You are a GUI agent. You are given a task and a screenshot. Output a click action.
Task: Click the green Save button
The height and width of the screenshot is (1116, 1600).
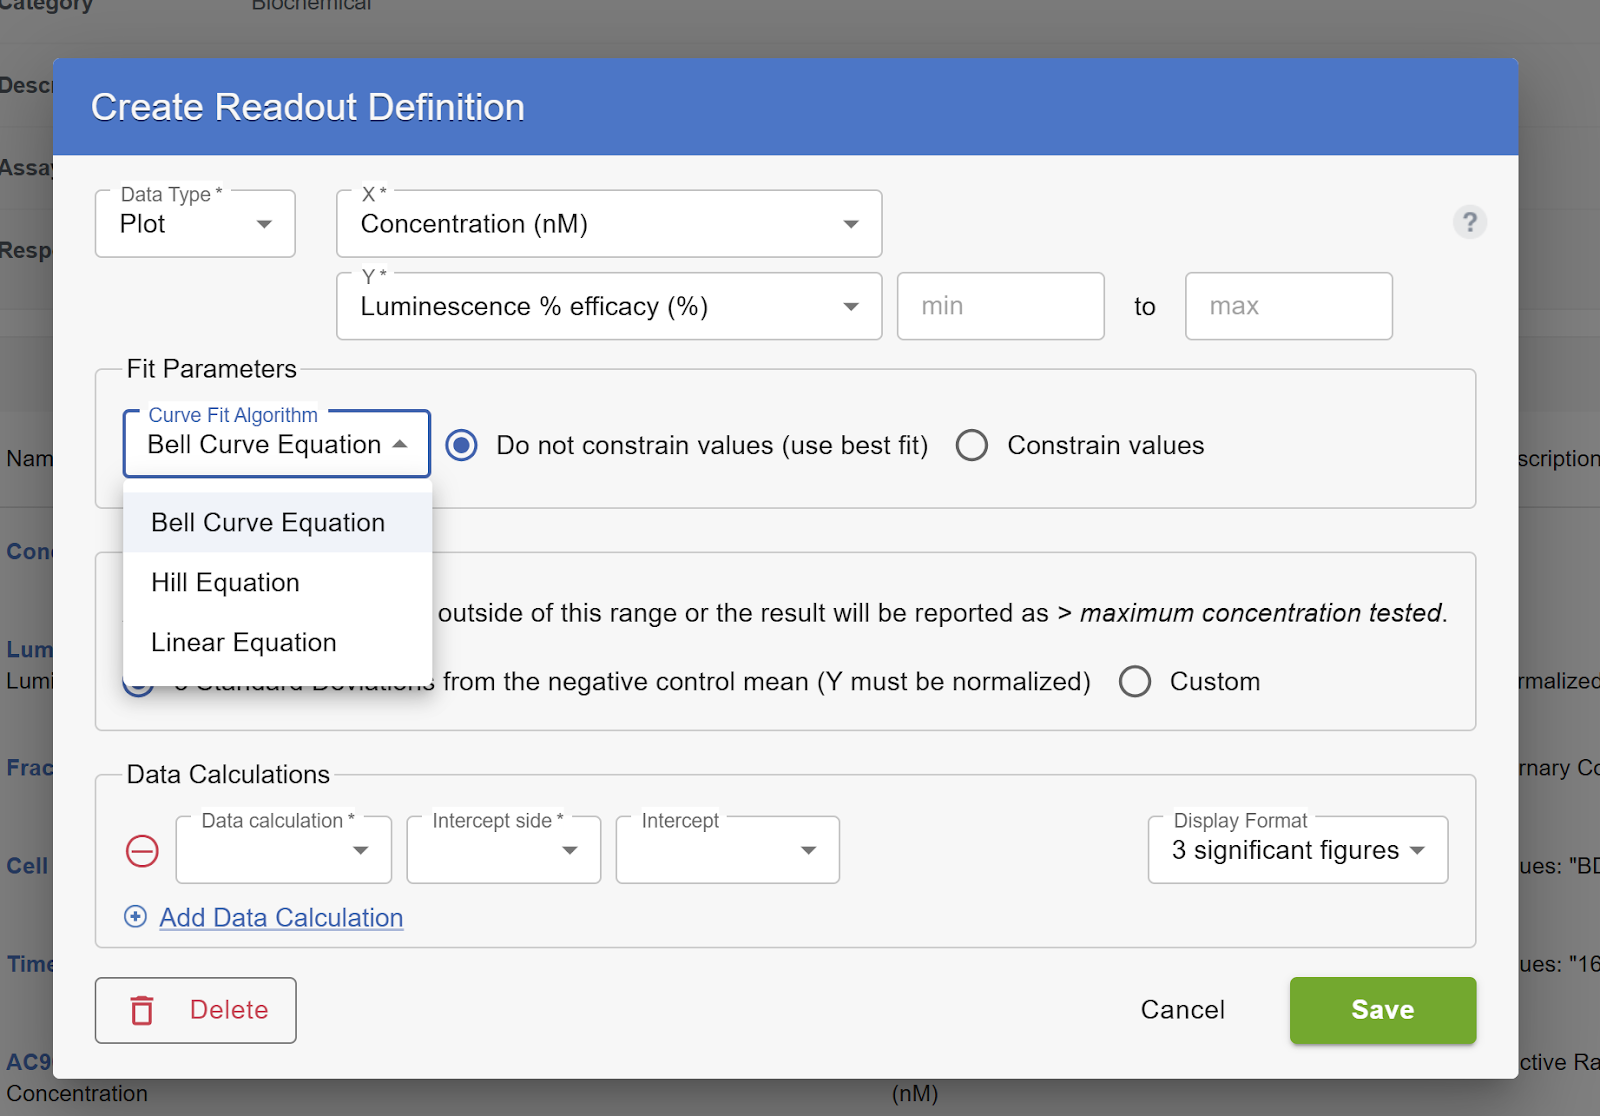click(x=1382, y=1010)
